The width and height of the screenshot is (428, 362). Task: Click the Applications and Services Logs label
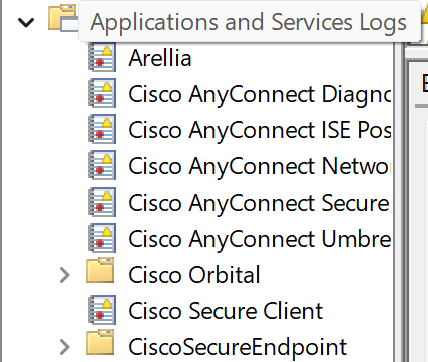tap(249, 22)
